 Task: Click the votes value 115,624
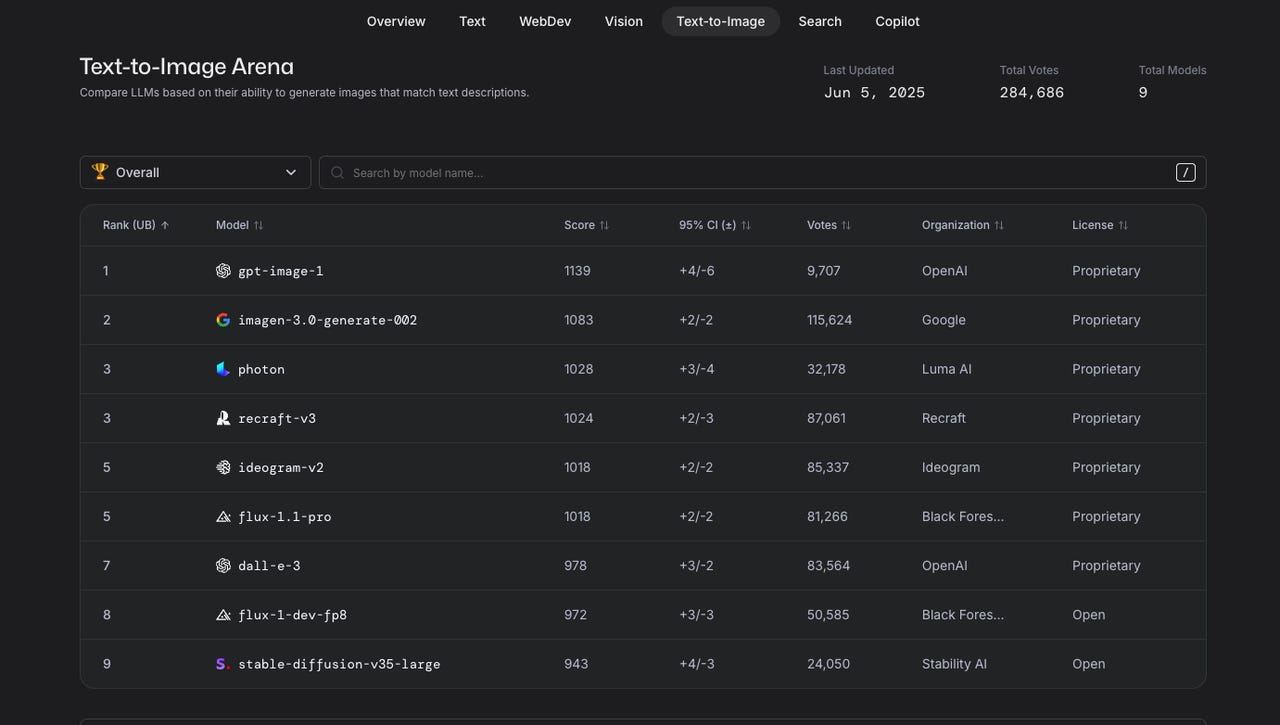coord(830,320)
